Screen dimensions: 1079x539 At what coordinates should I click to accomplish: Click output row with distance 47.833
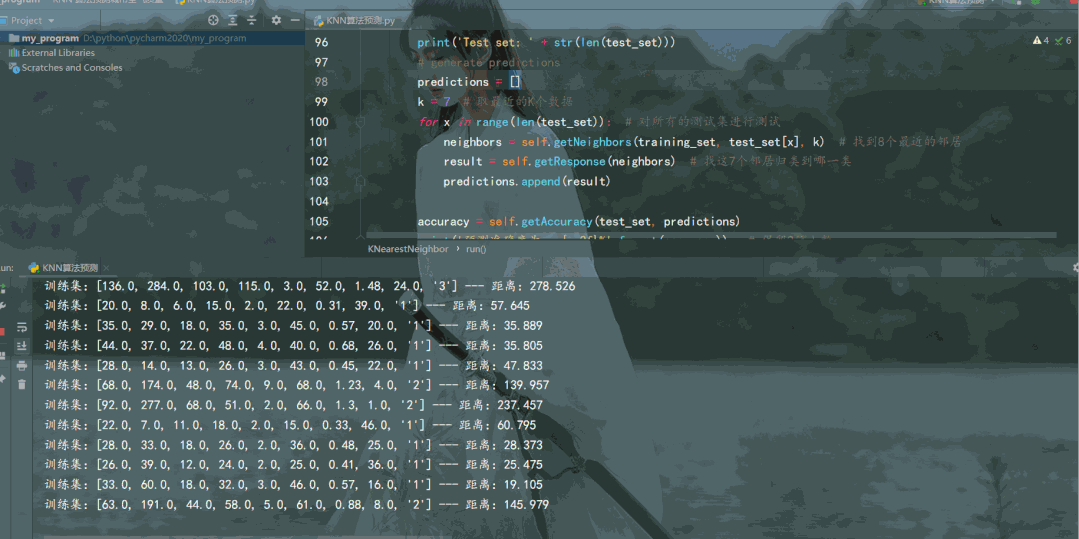[x=293, y=366]
